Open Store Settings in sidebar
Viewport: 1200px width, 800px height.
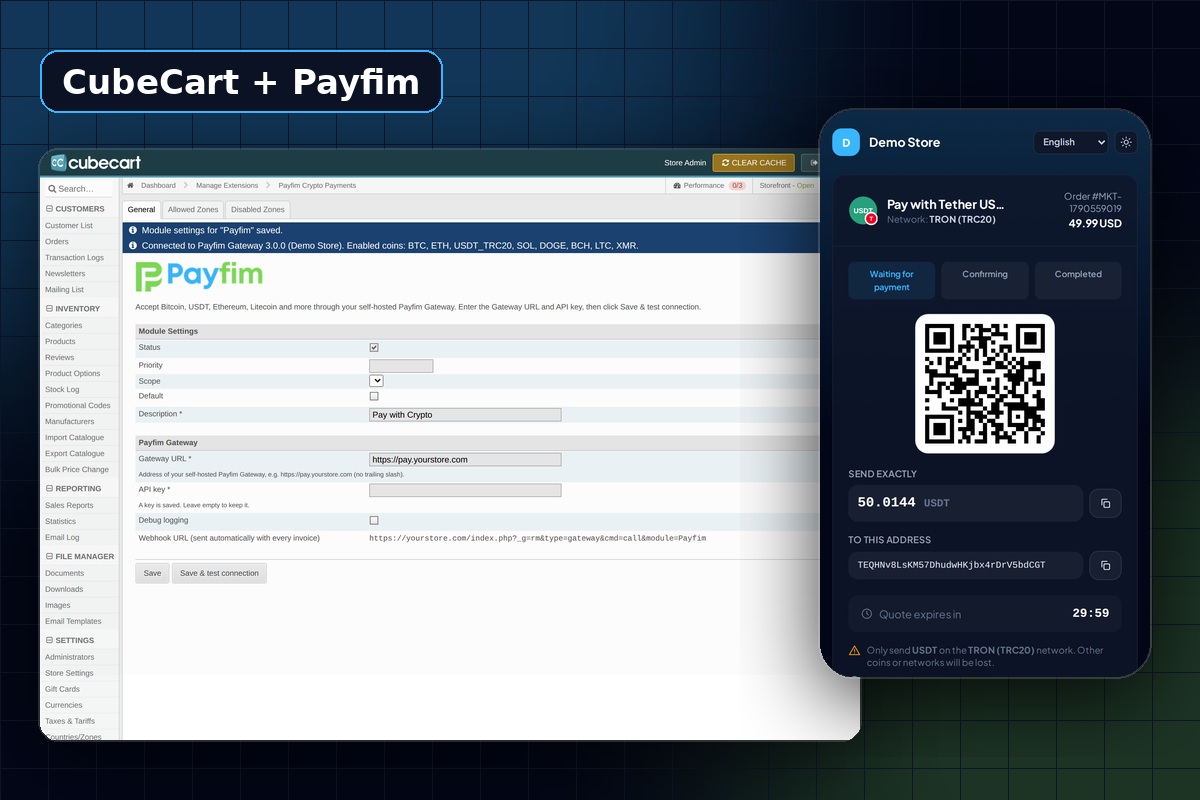[69, 674]
